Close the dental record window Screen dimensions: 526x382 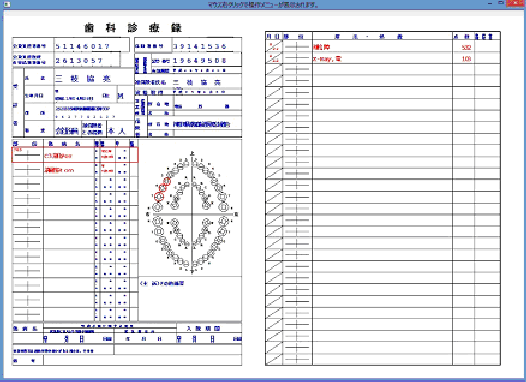point(516,3)
